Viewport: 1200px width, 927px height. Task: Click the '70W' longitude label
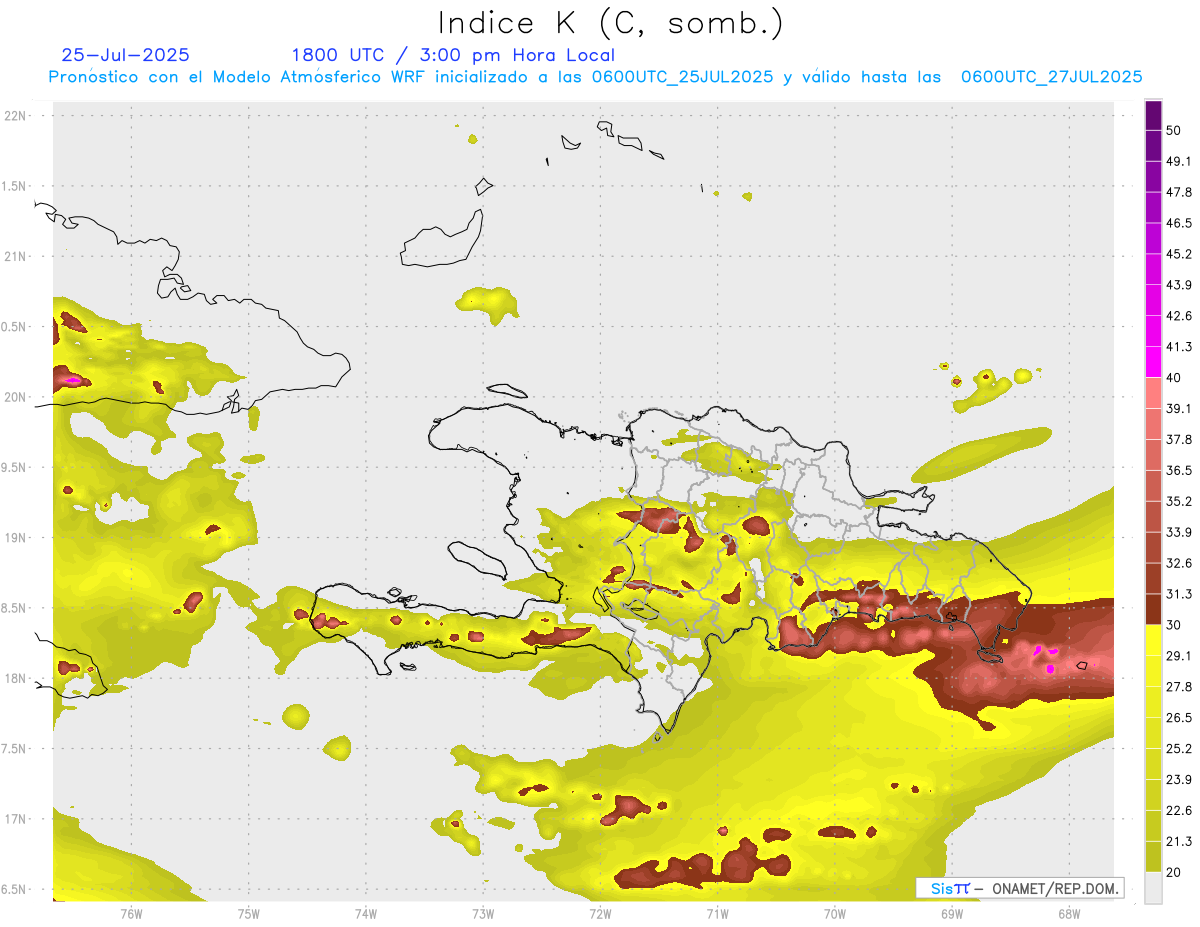(835, 913)
